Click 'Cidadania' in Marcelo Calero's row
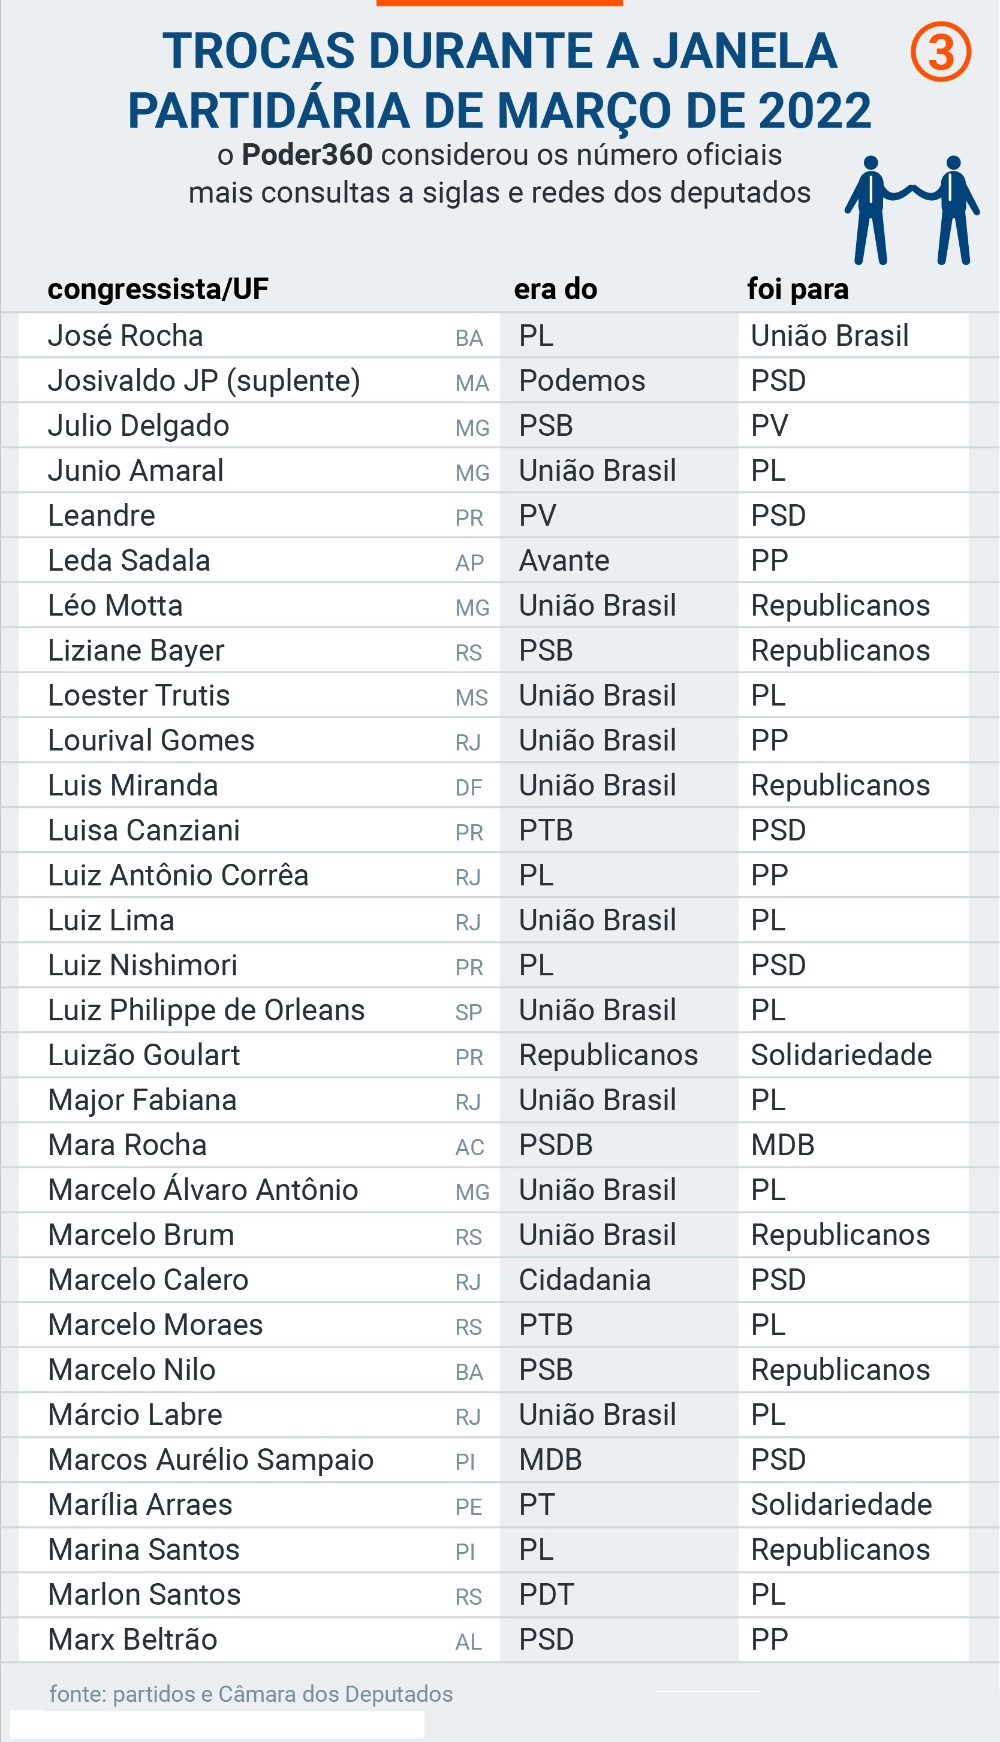 (x=585, y=1281)
